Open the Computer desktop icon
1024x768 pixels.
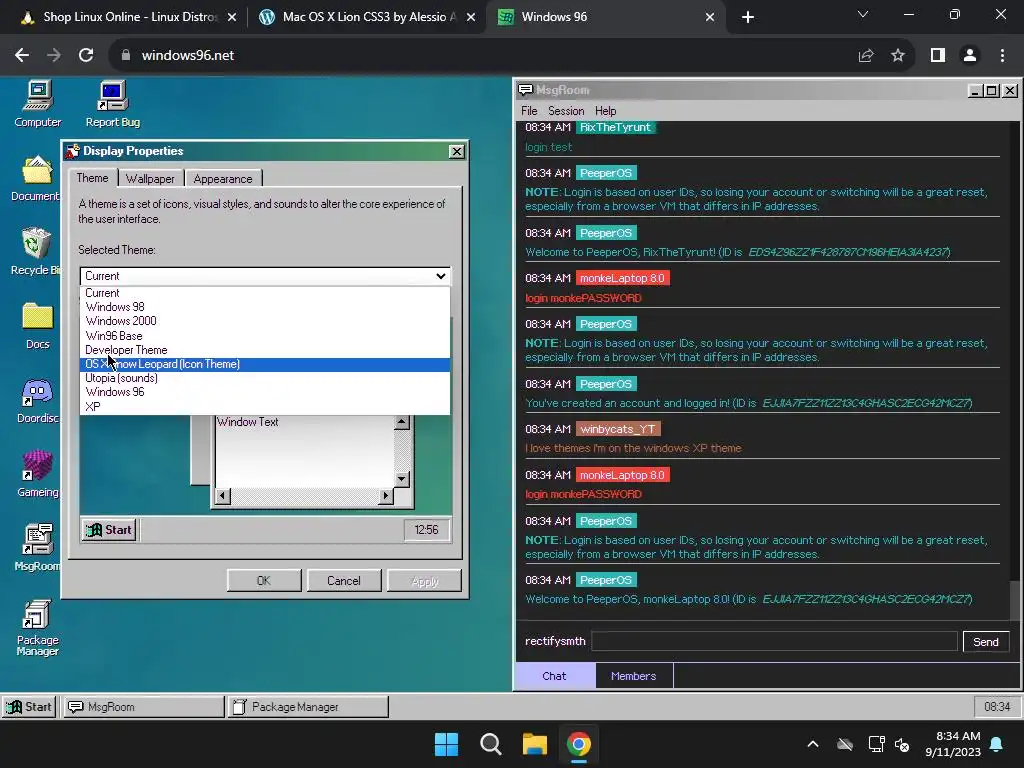coord(37,103)
